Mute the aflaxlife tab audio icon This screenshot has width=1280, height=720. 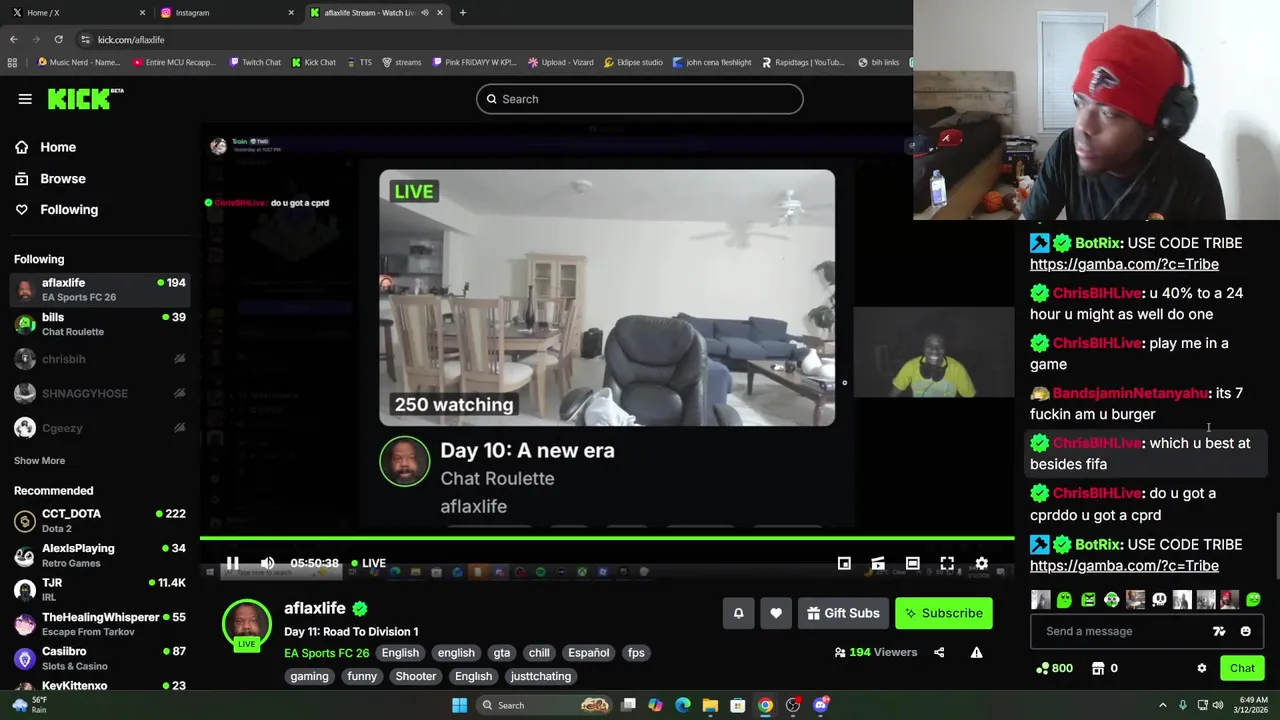click(425, 13)
